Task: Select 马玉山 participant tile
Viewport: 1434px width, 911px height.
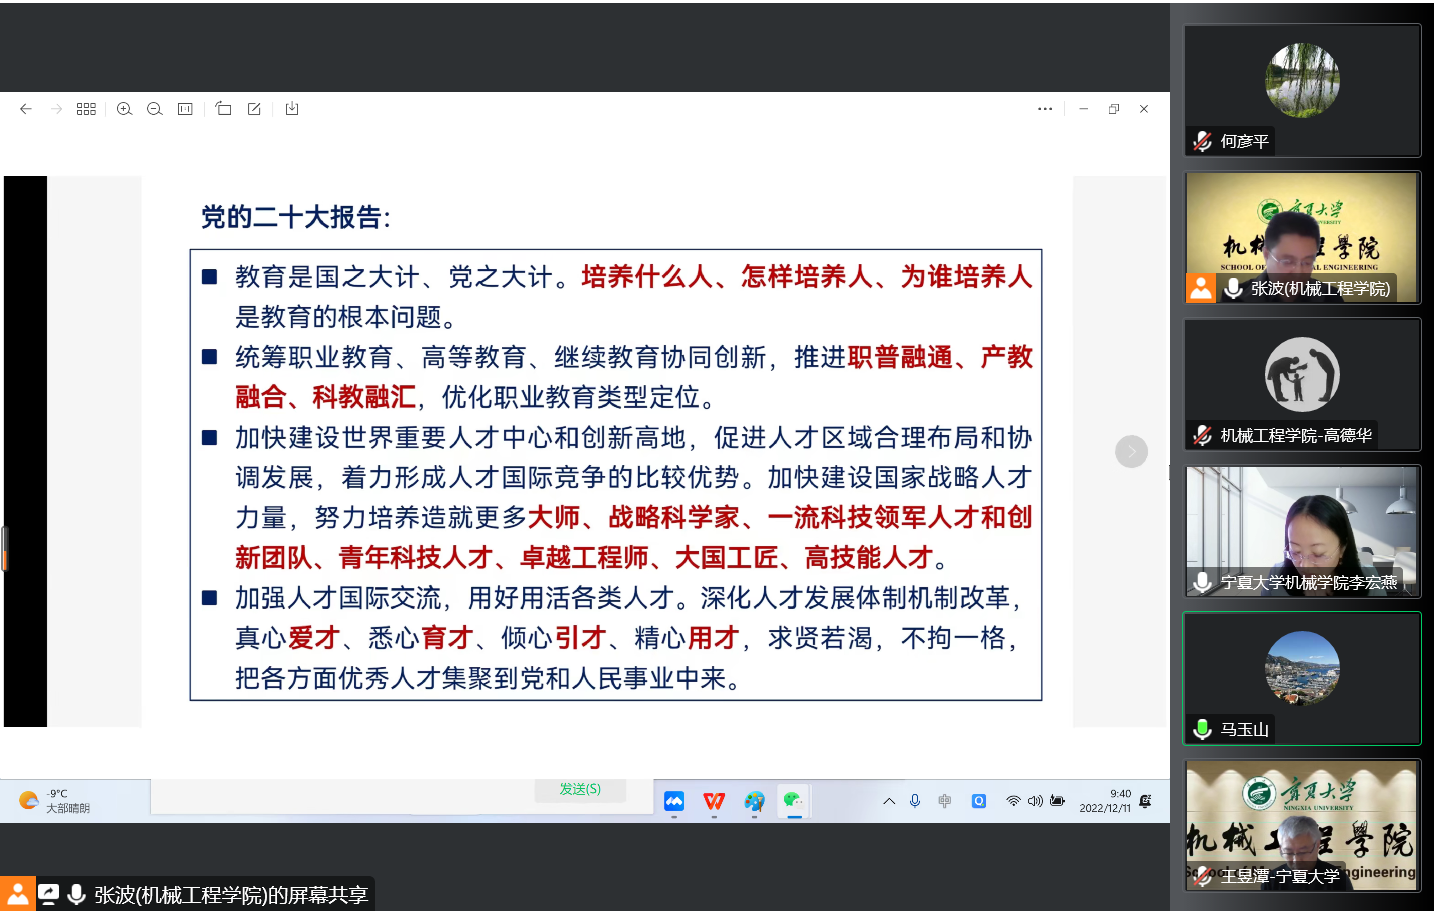Action: click(x=1302, y=679)
